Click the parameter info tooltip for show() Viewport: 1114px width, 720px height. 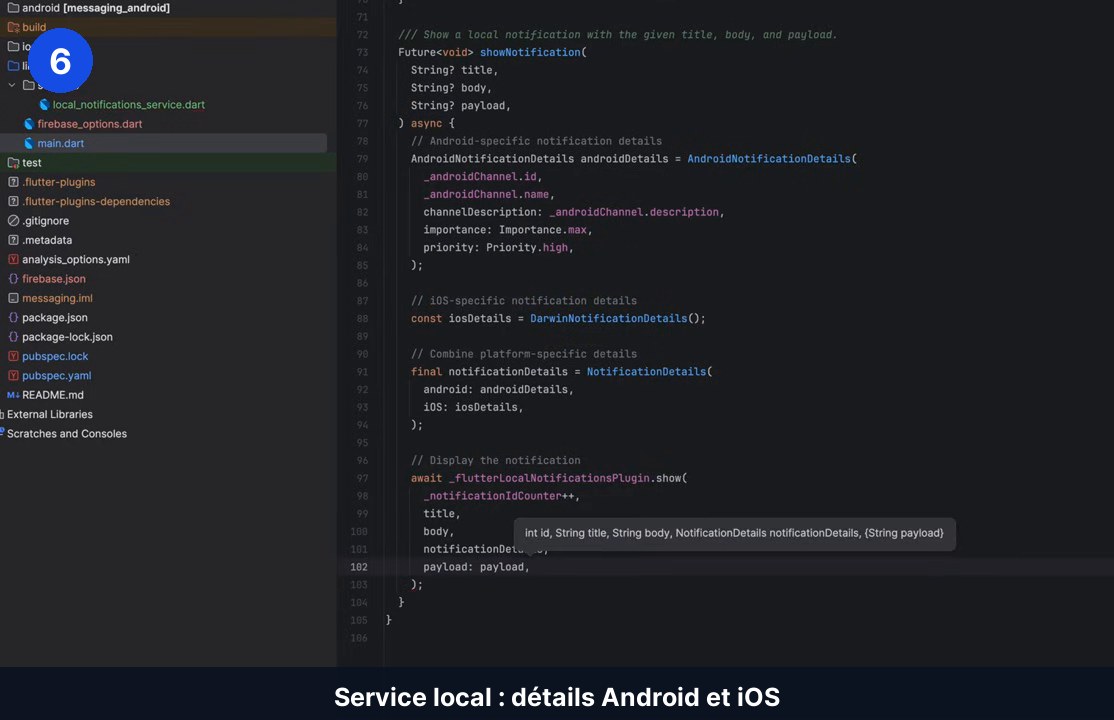coord(735,533)
